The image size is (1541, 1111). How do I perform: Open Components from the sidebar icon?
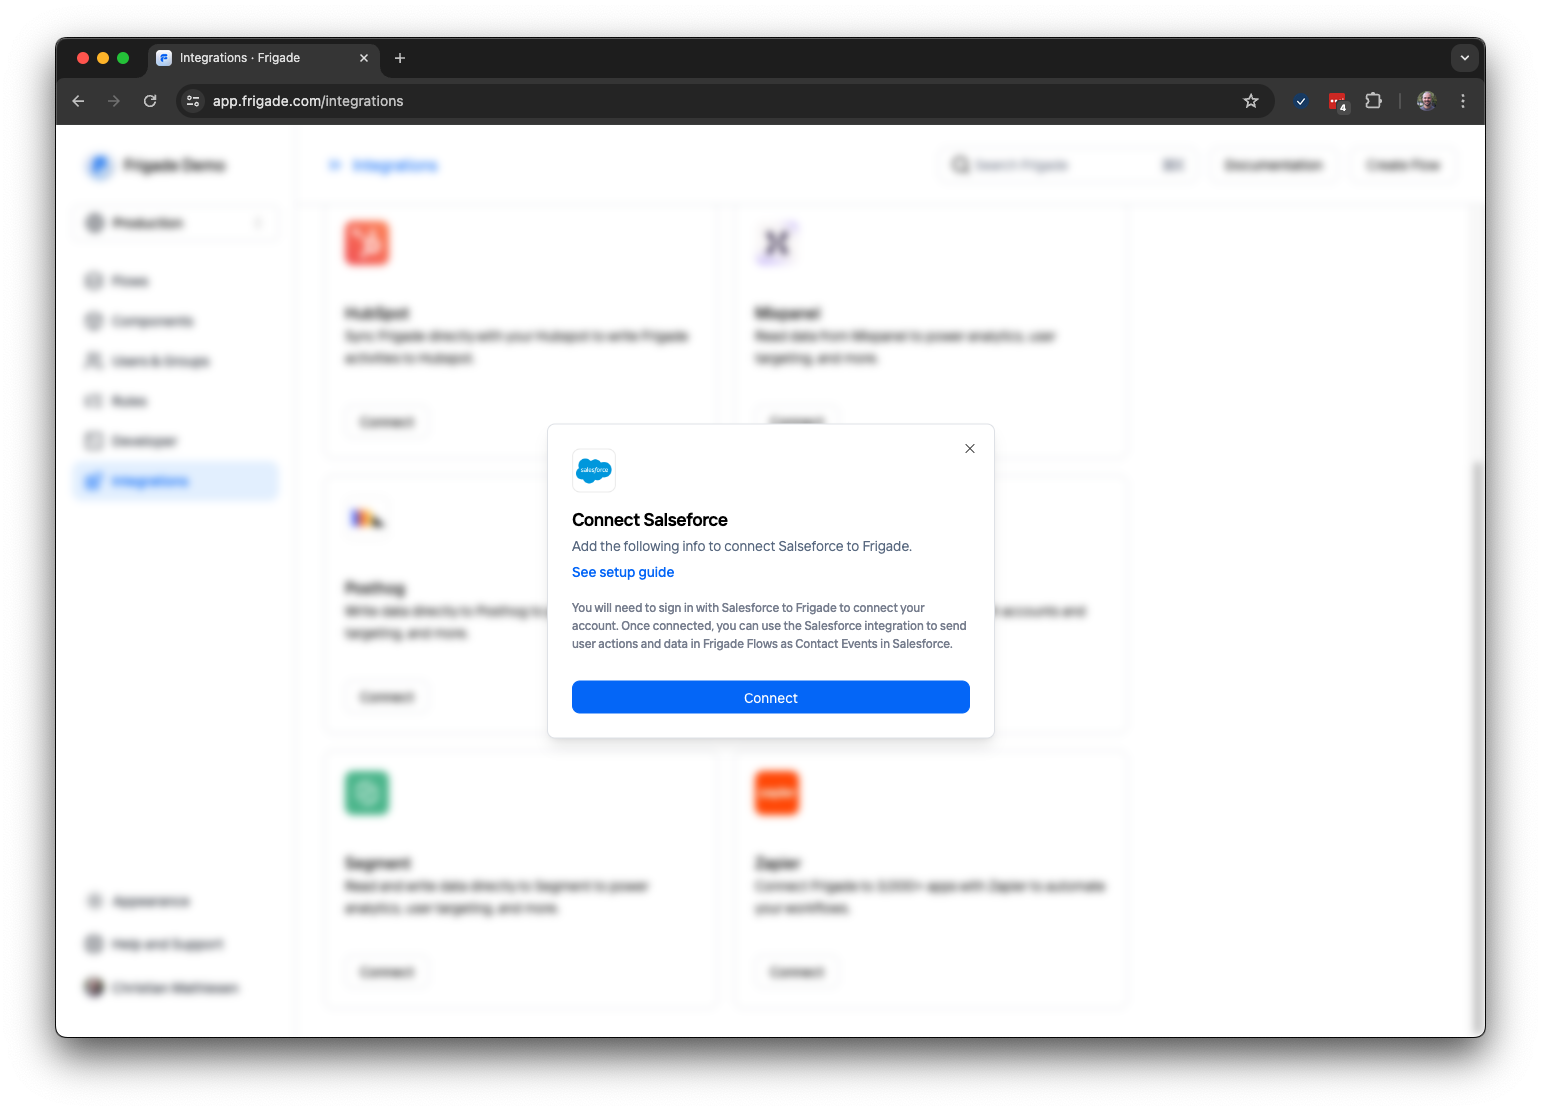click(x=94, y=320)
